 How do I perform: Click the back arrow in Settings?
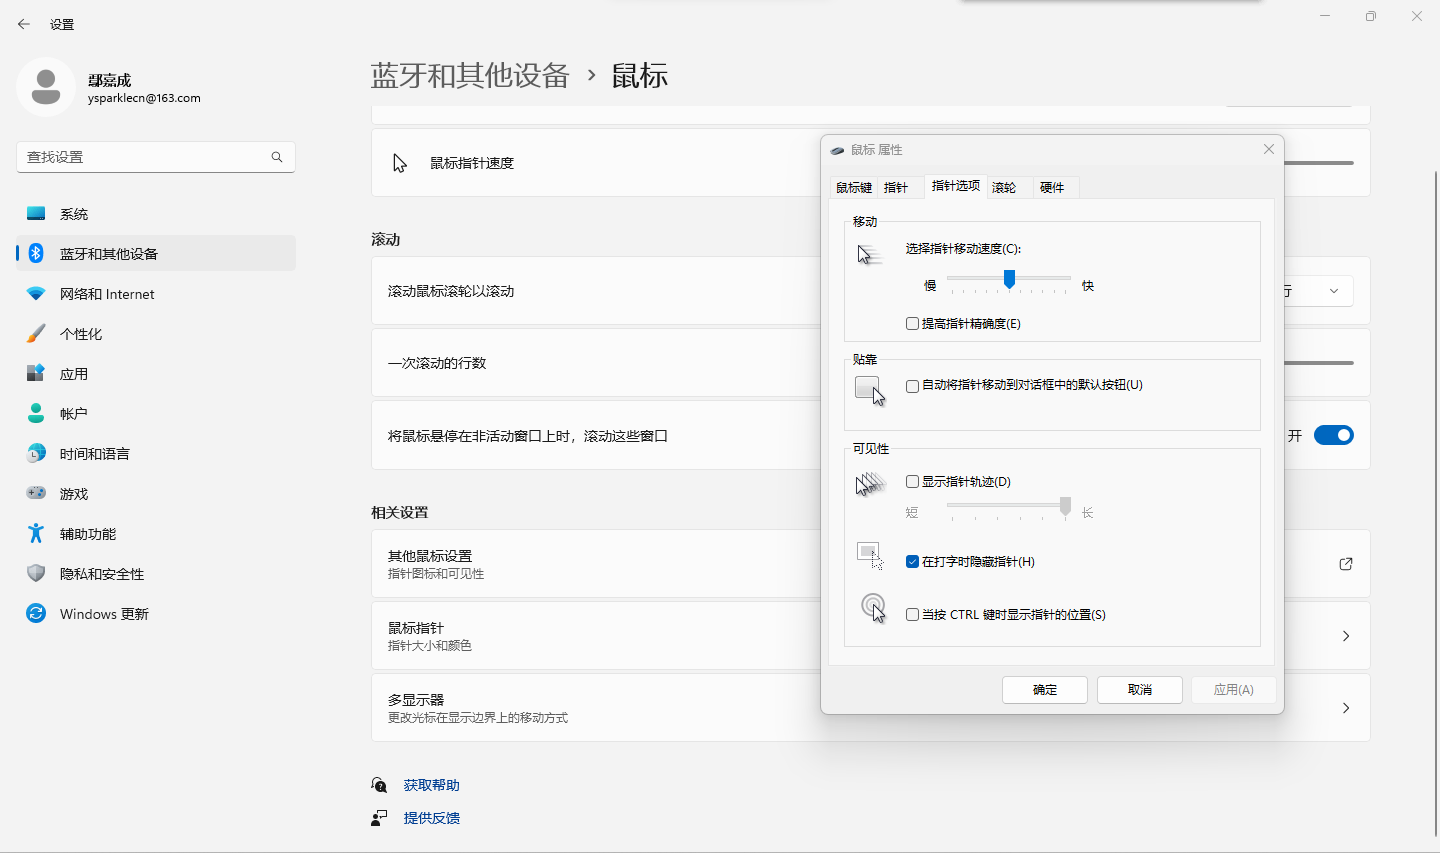click(24, 24)
